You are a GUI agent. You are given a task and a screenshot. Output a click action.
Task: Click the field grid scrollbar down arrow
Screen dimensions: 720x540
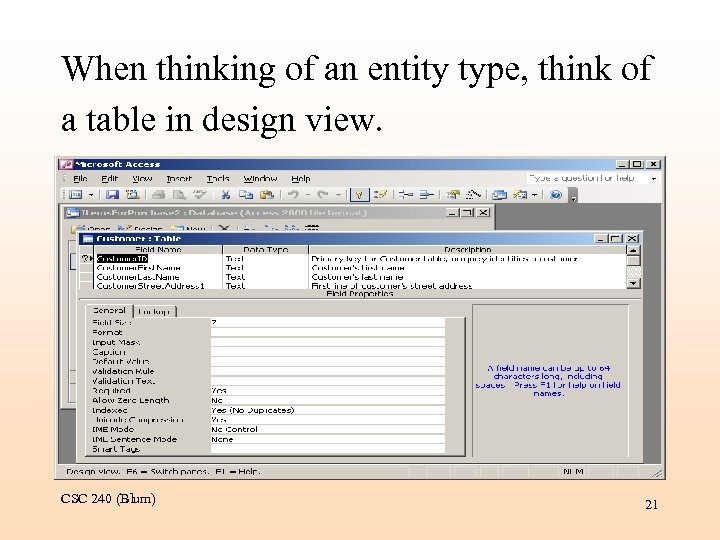pos(633,283)
